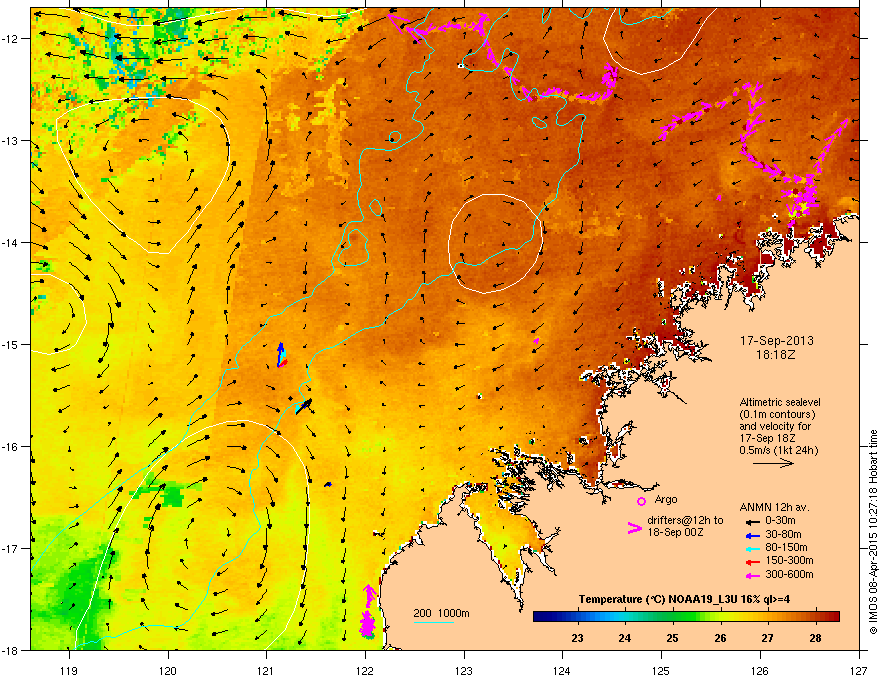Click the magenta drifter cluster near 122E 17.7S
880x680 pixels.
point(368,612)
